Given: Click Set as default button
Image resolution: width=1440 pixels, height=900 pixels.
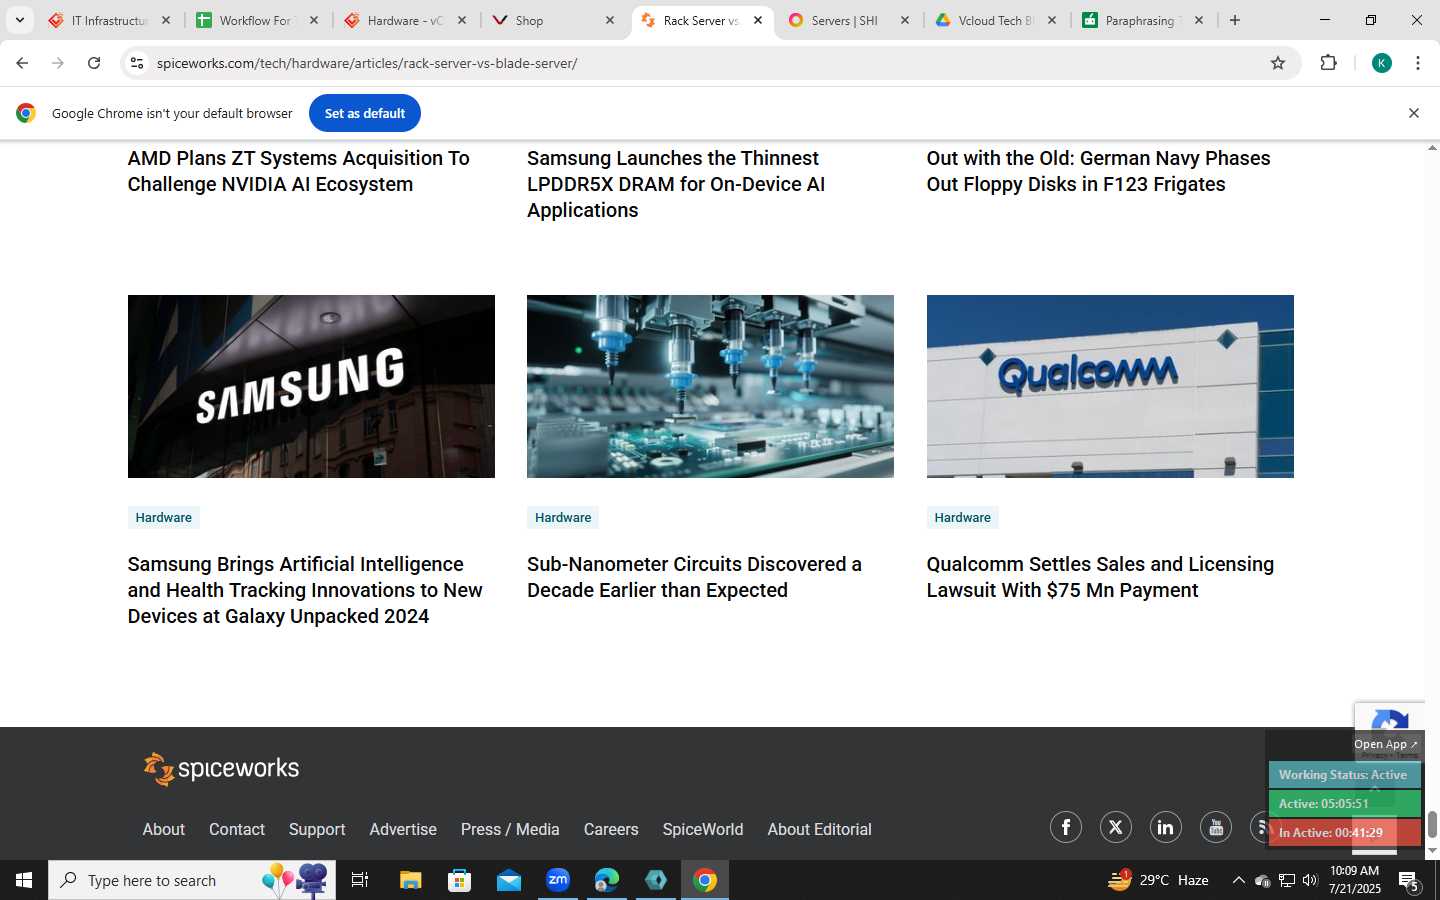Looking at the screenshot, I should [x=365, y=113].
